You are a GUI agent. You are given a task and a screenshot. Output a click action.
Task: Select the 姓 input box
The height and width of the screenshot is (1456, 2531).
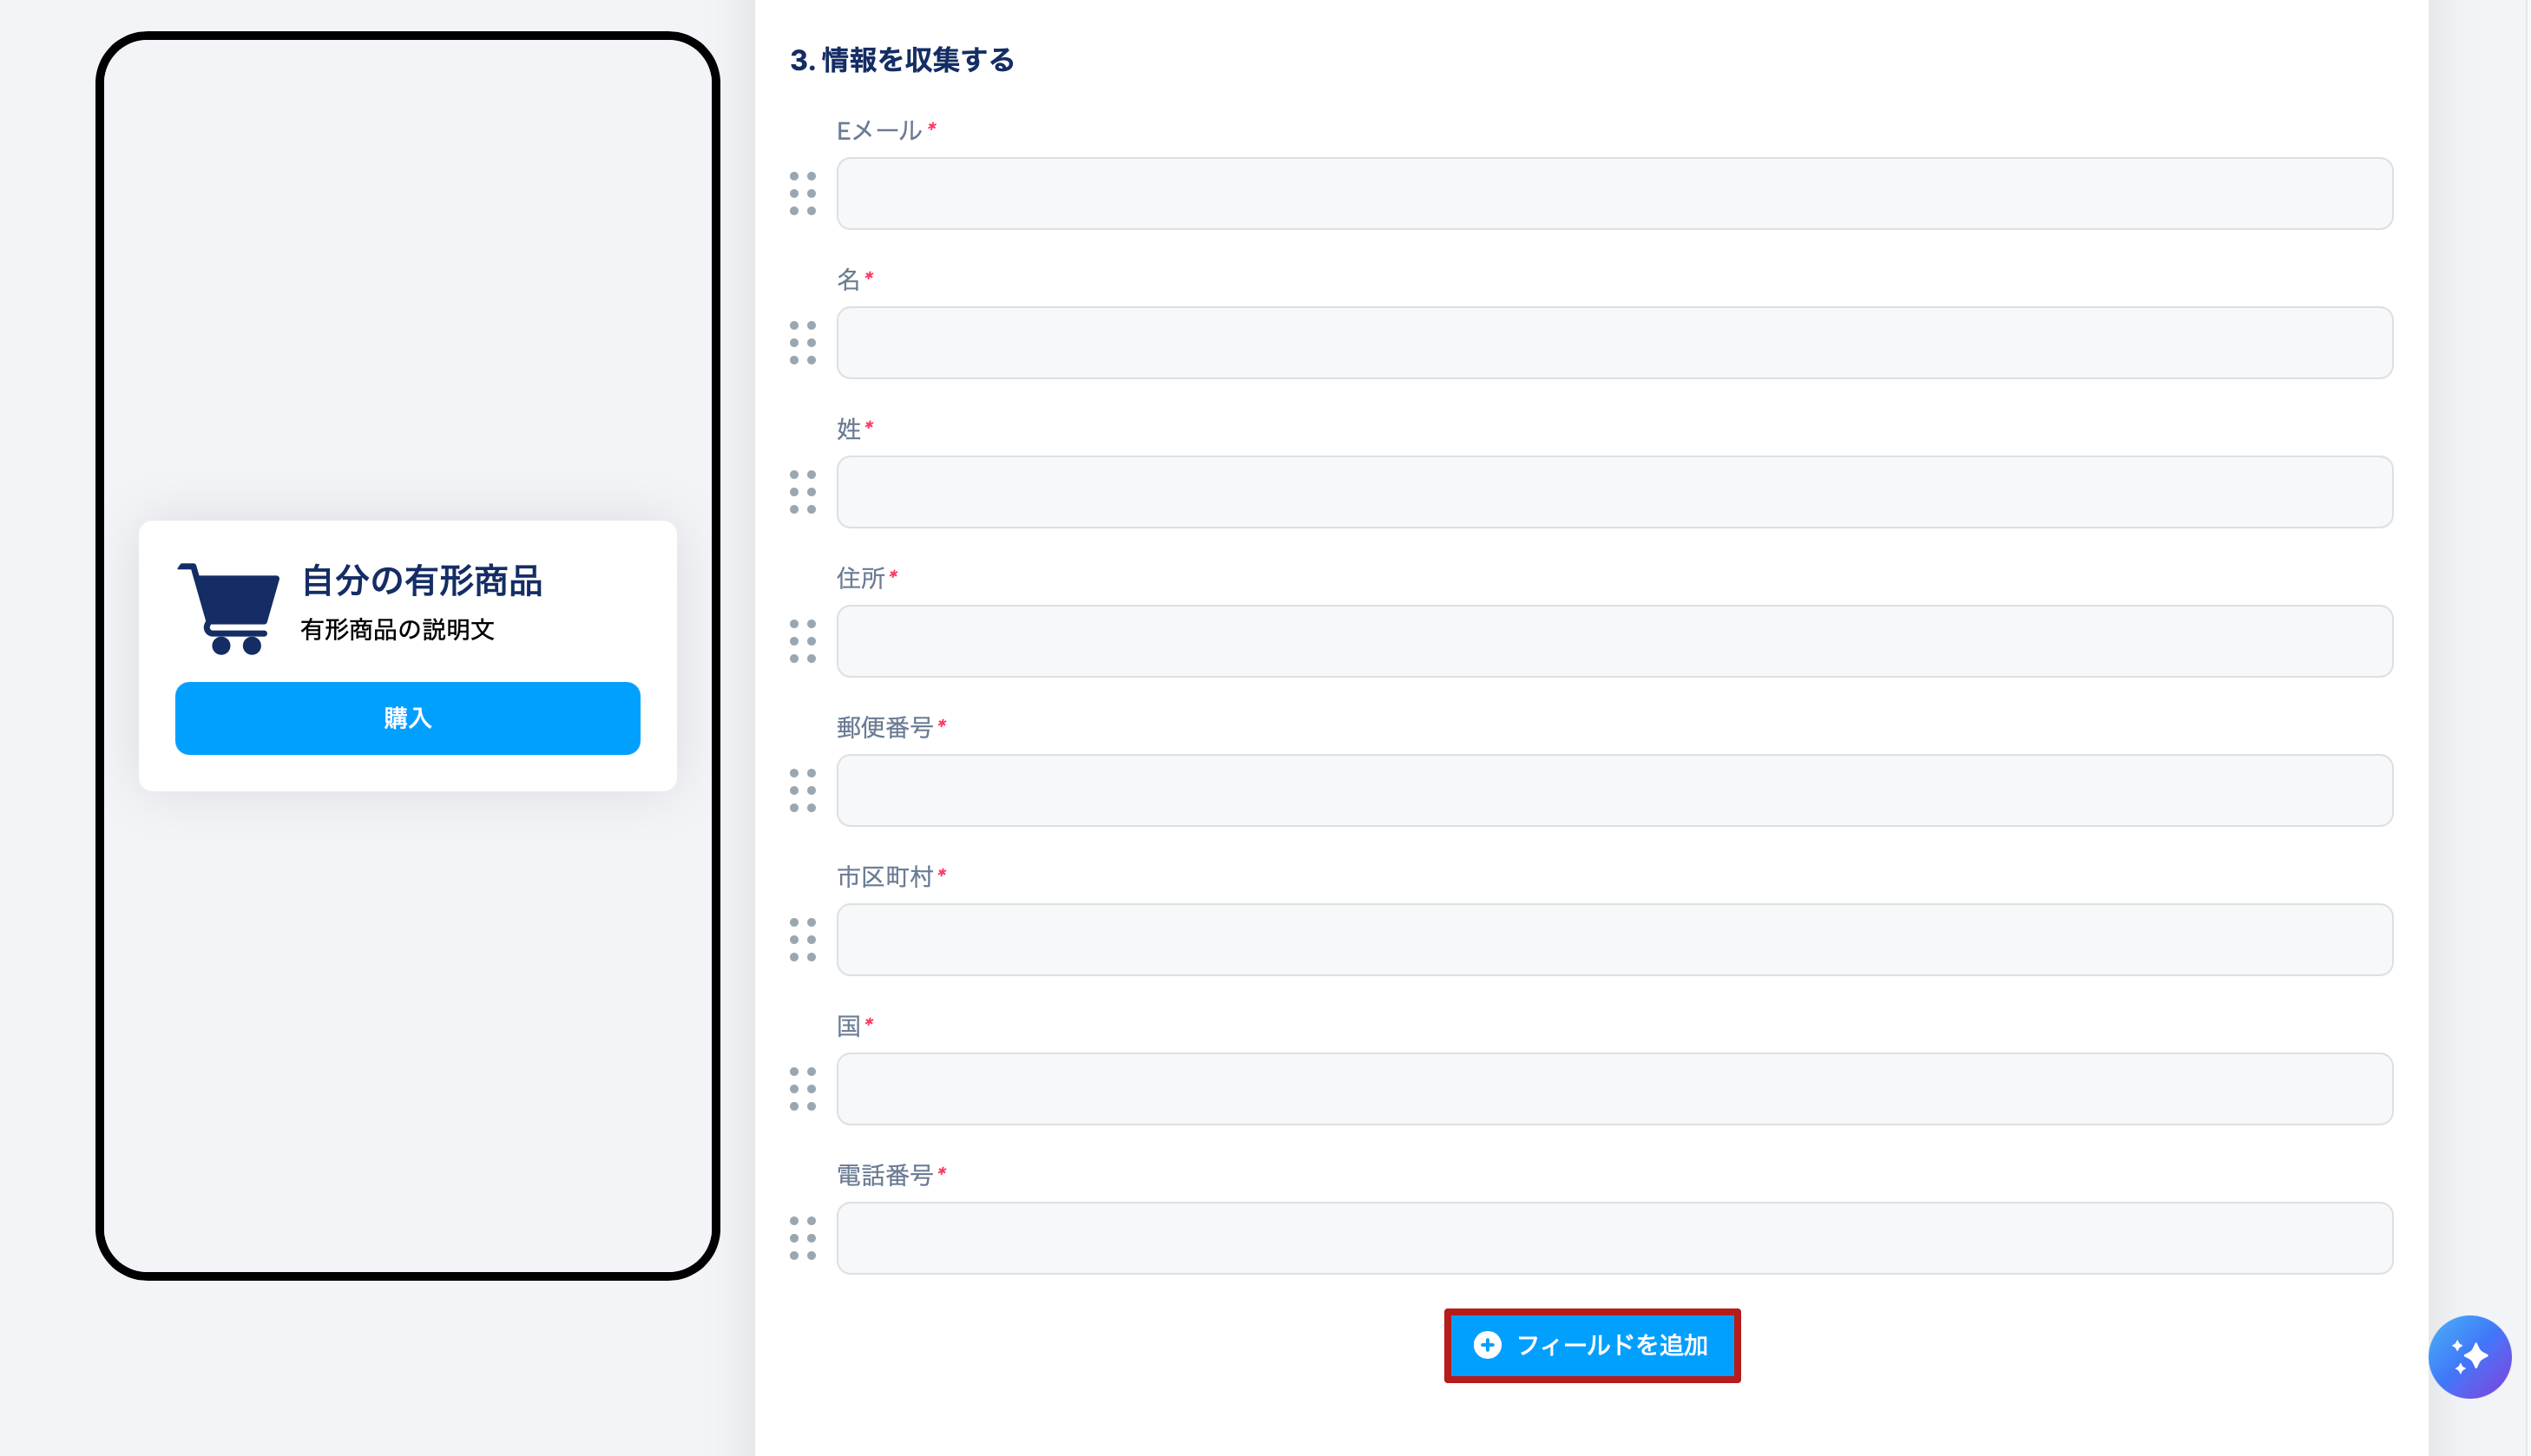[x=1614, y=492]
